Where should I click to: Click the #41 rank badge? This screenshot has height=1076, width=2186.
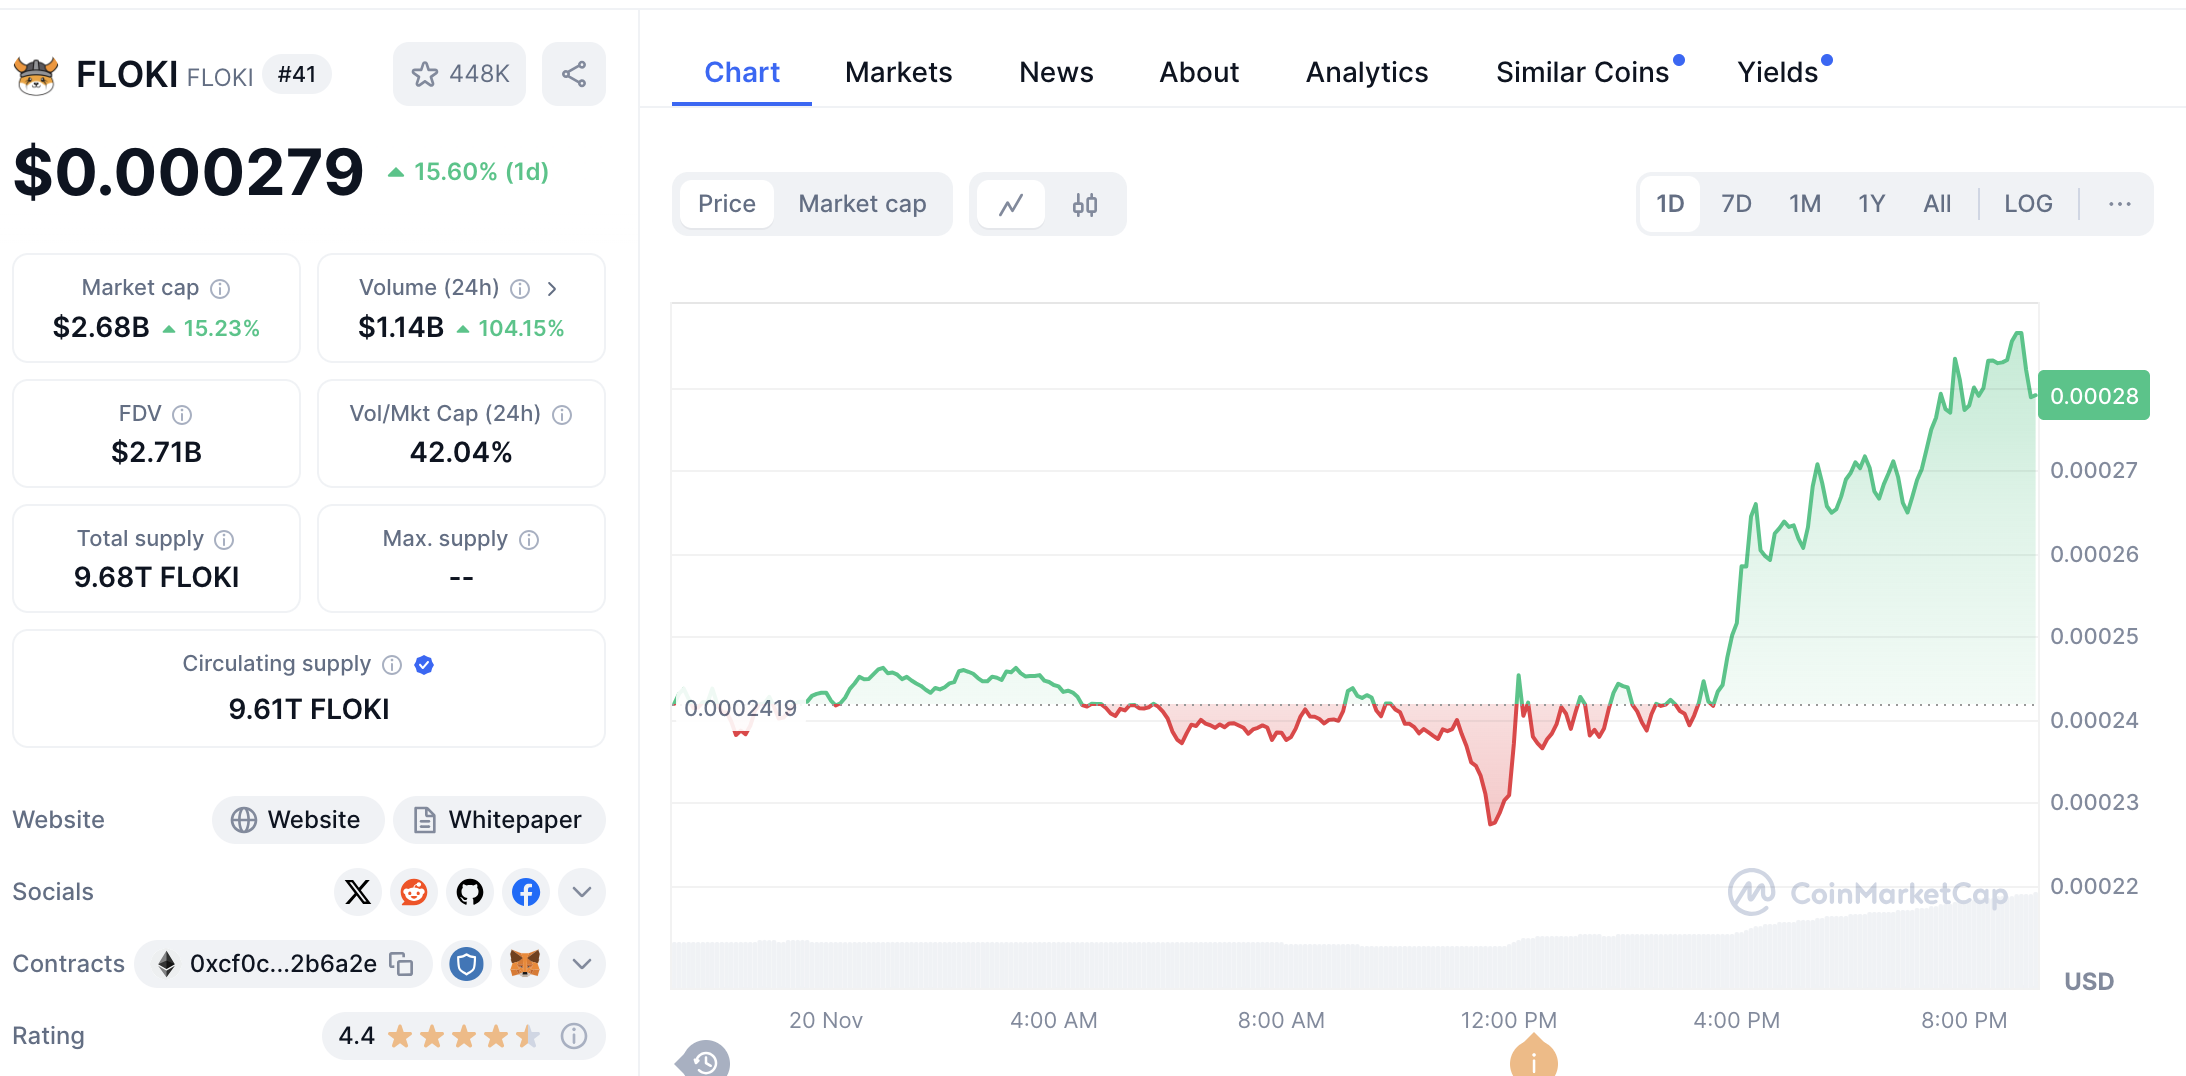[297, 75]
